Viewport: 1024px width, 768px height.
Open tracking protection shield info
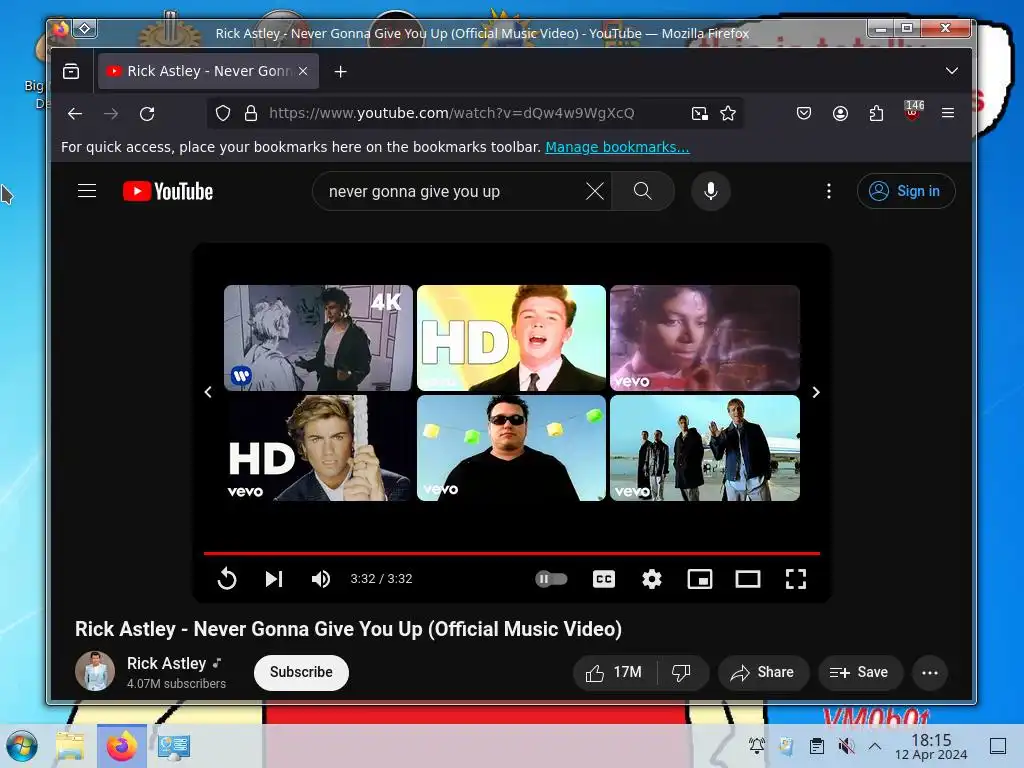click(x=223, y=114)
